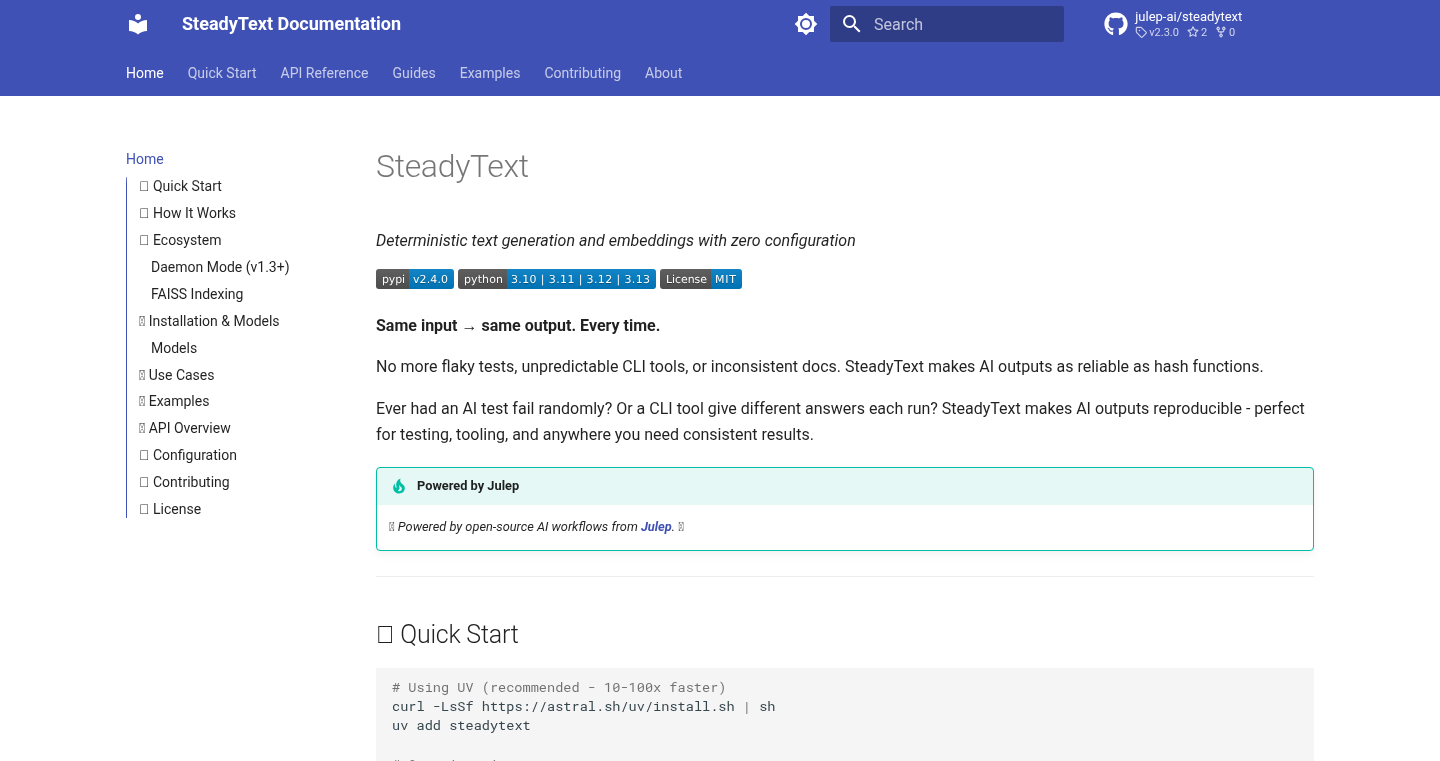Click the Quick Start section heading

tap(447, 634)
